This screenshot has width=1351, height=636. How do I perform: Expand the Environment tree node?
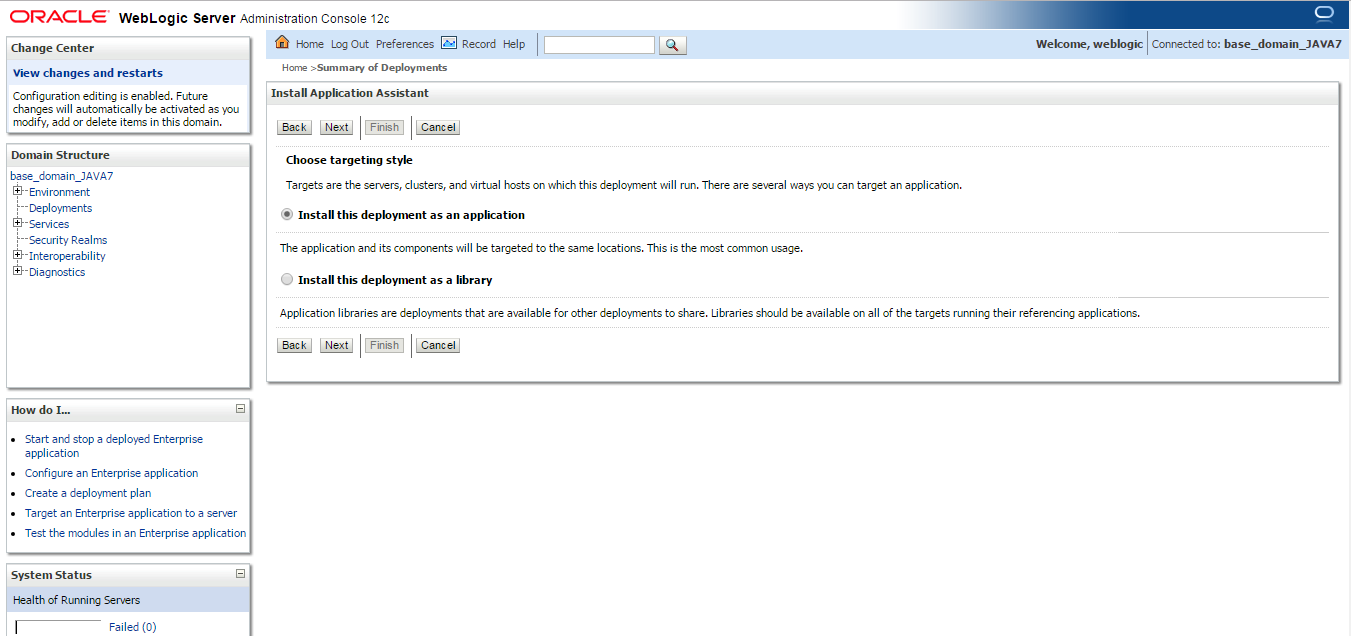pyautogui.click(x=17, y=191)
